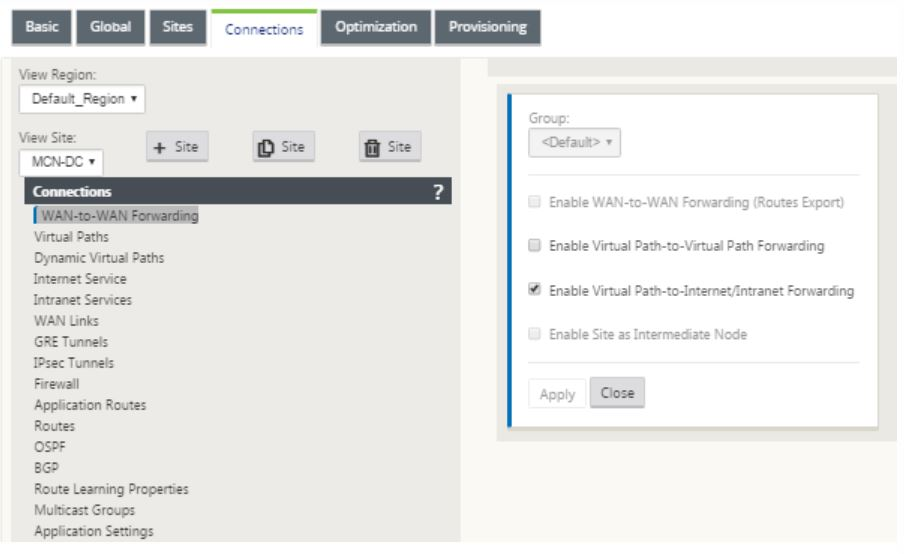Select the Connections tab
904x554 pixels.
pos(264,29)
